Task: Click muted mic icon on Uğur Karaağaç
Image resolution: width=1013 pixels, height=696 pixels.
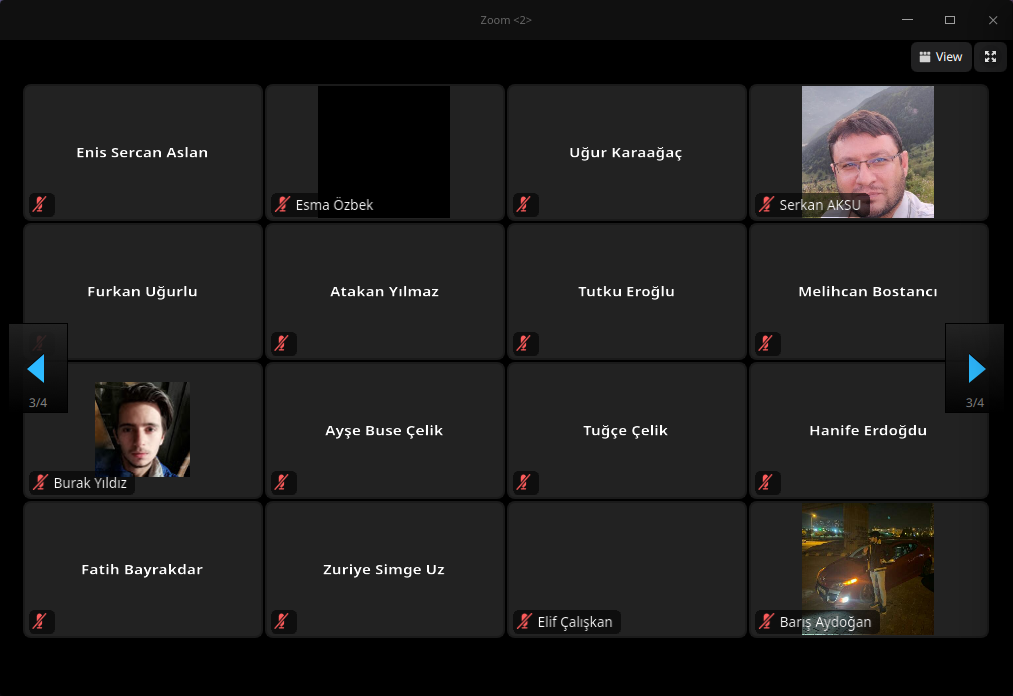Action: (523, 205)
